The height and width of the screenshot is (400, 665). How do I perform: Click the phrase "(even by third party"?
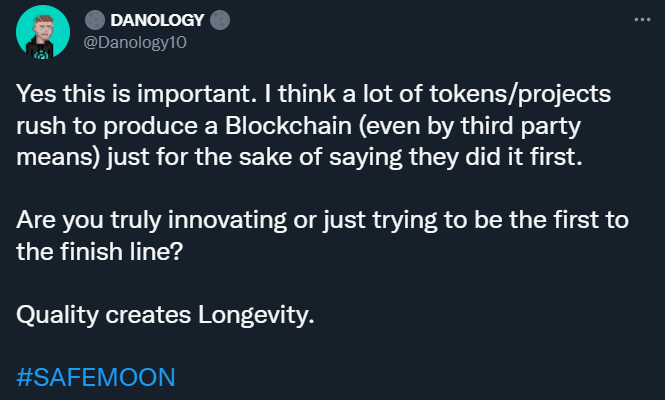pos(469,126)
